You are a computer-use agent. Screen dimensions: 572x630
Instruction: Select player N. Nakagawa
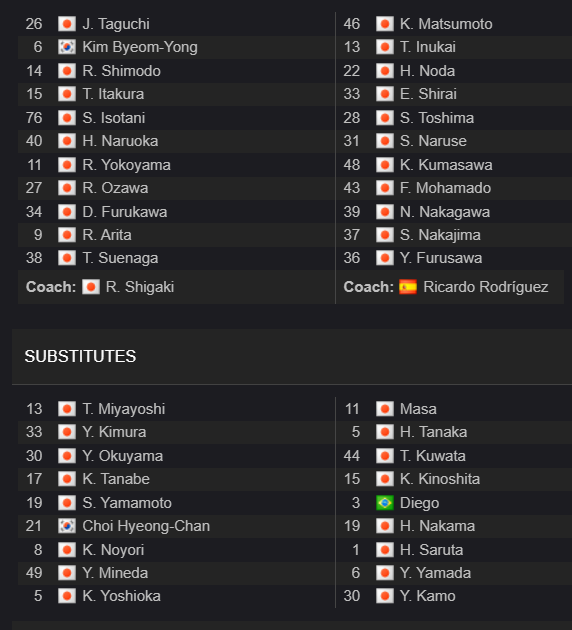(445, 212)
